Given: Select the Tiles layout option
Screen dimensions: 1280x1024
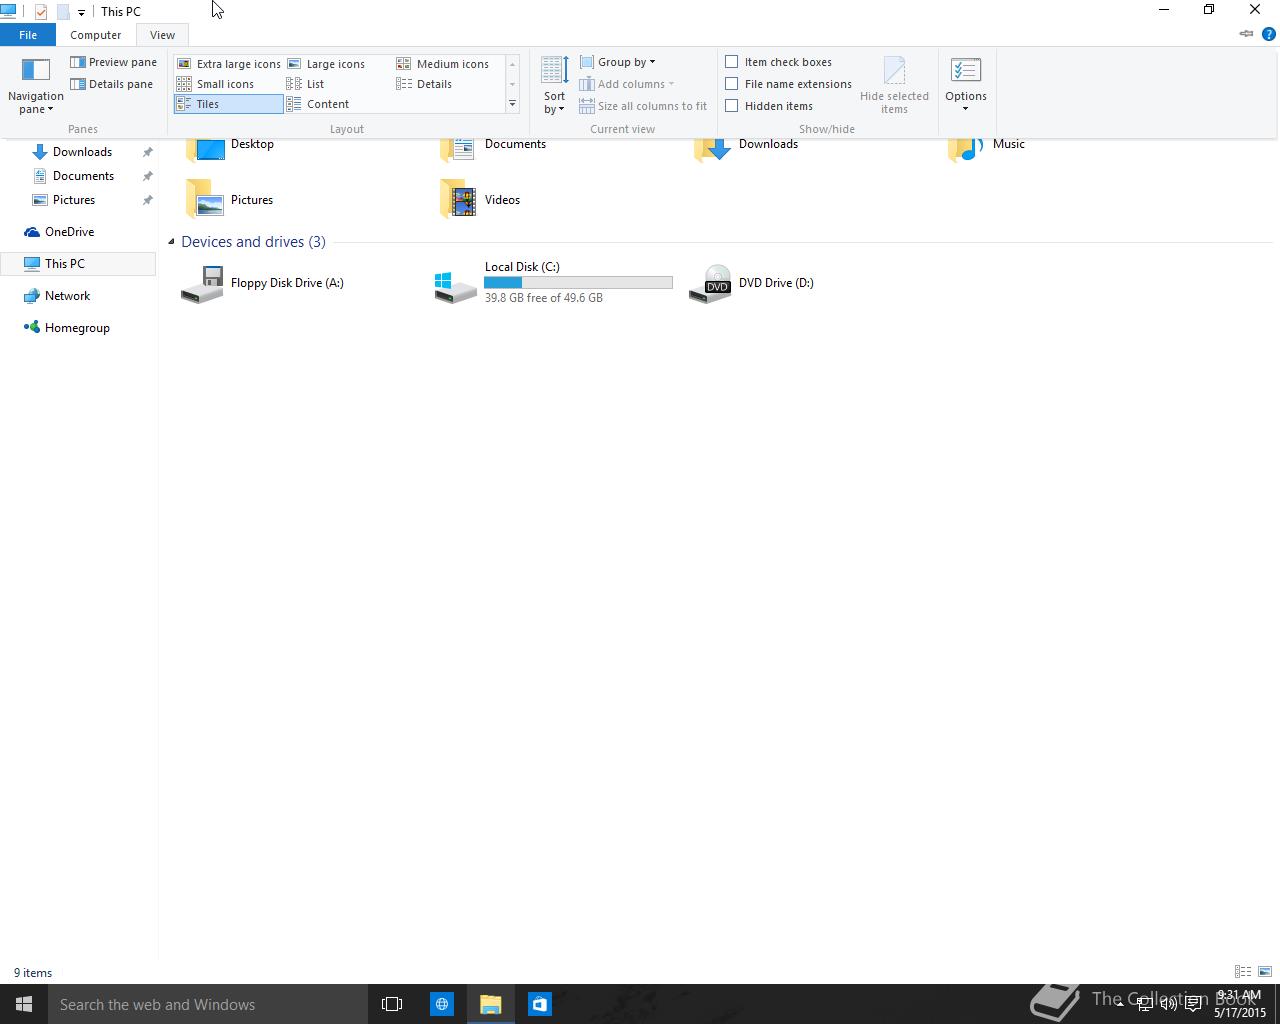Looking at the screenshot, I should click(228, 104).
